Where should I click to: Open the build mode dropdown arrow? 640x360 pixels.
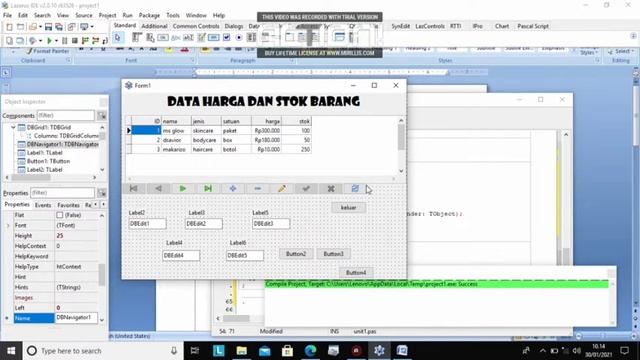pyautogui.click(x=40, y=40)
